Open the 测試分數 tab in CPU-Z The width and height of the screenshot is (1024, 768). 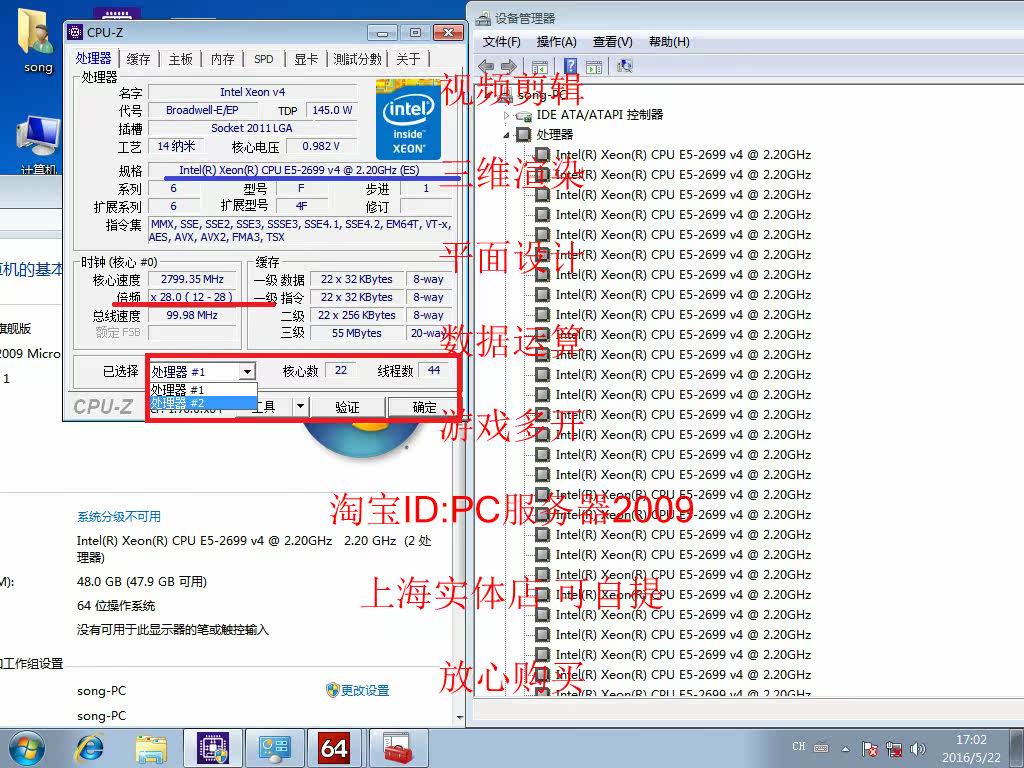tap(357, 59)
